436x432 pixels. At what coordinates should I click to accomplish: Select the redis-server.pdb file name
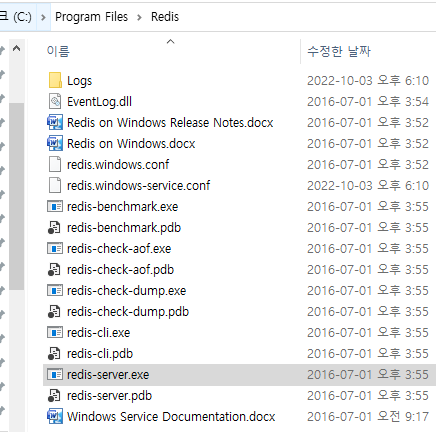109,396
